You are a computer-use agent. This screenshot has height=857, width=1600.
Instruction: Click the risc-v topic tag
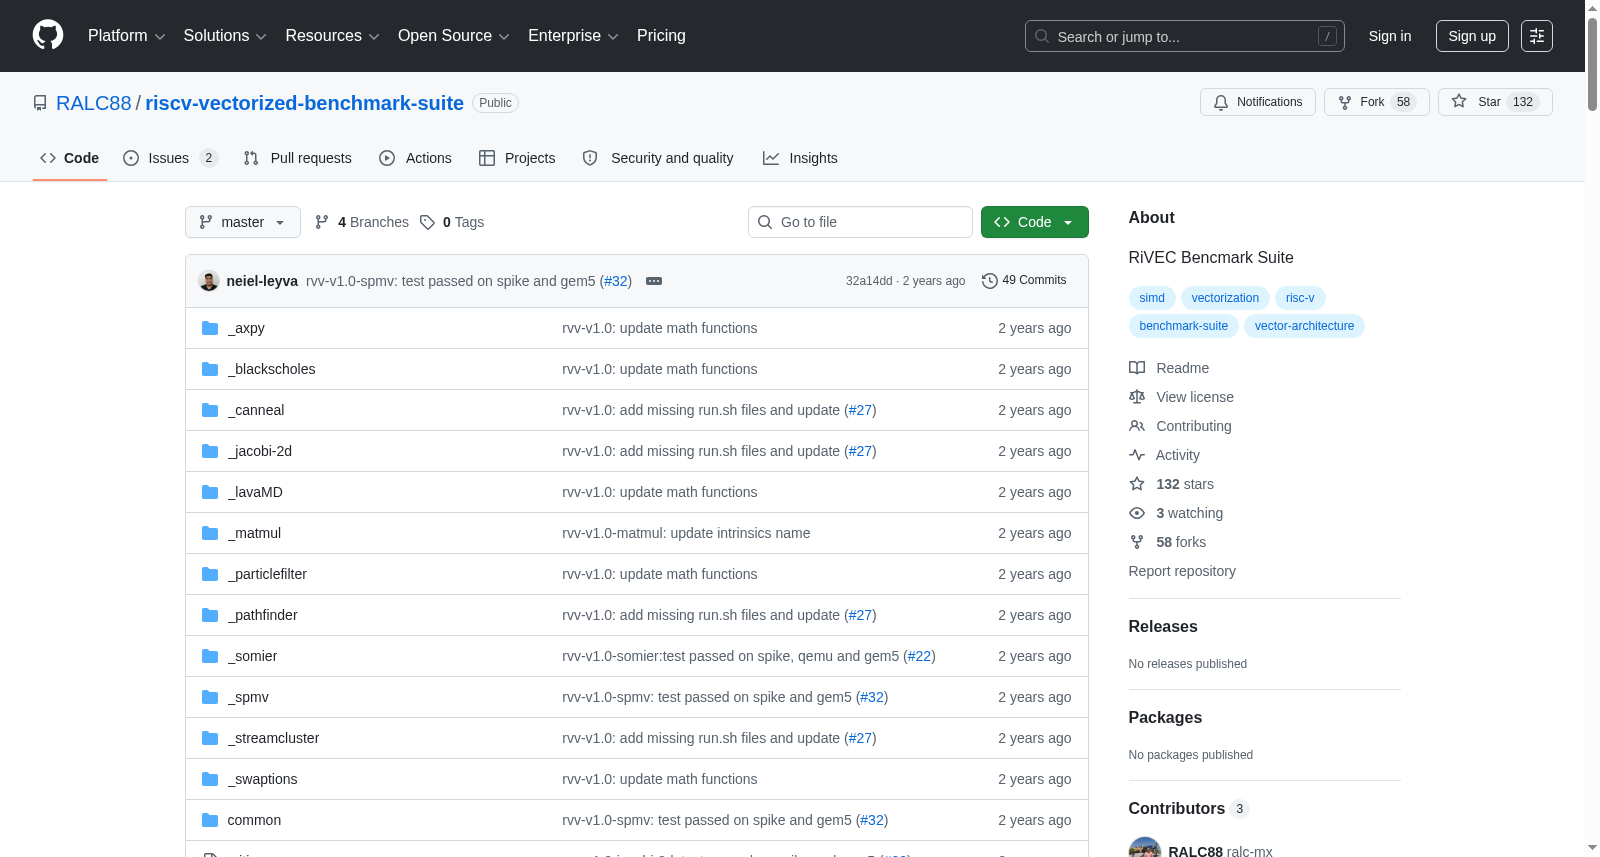1300,298
